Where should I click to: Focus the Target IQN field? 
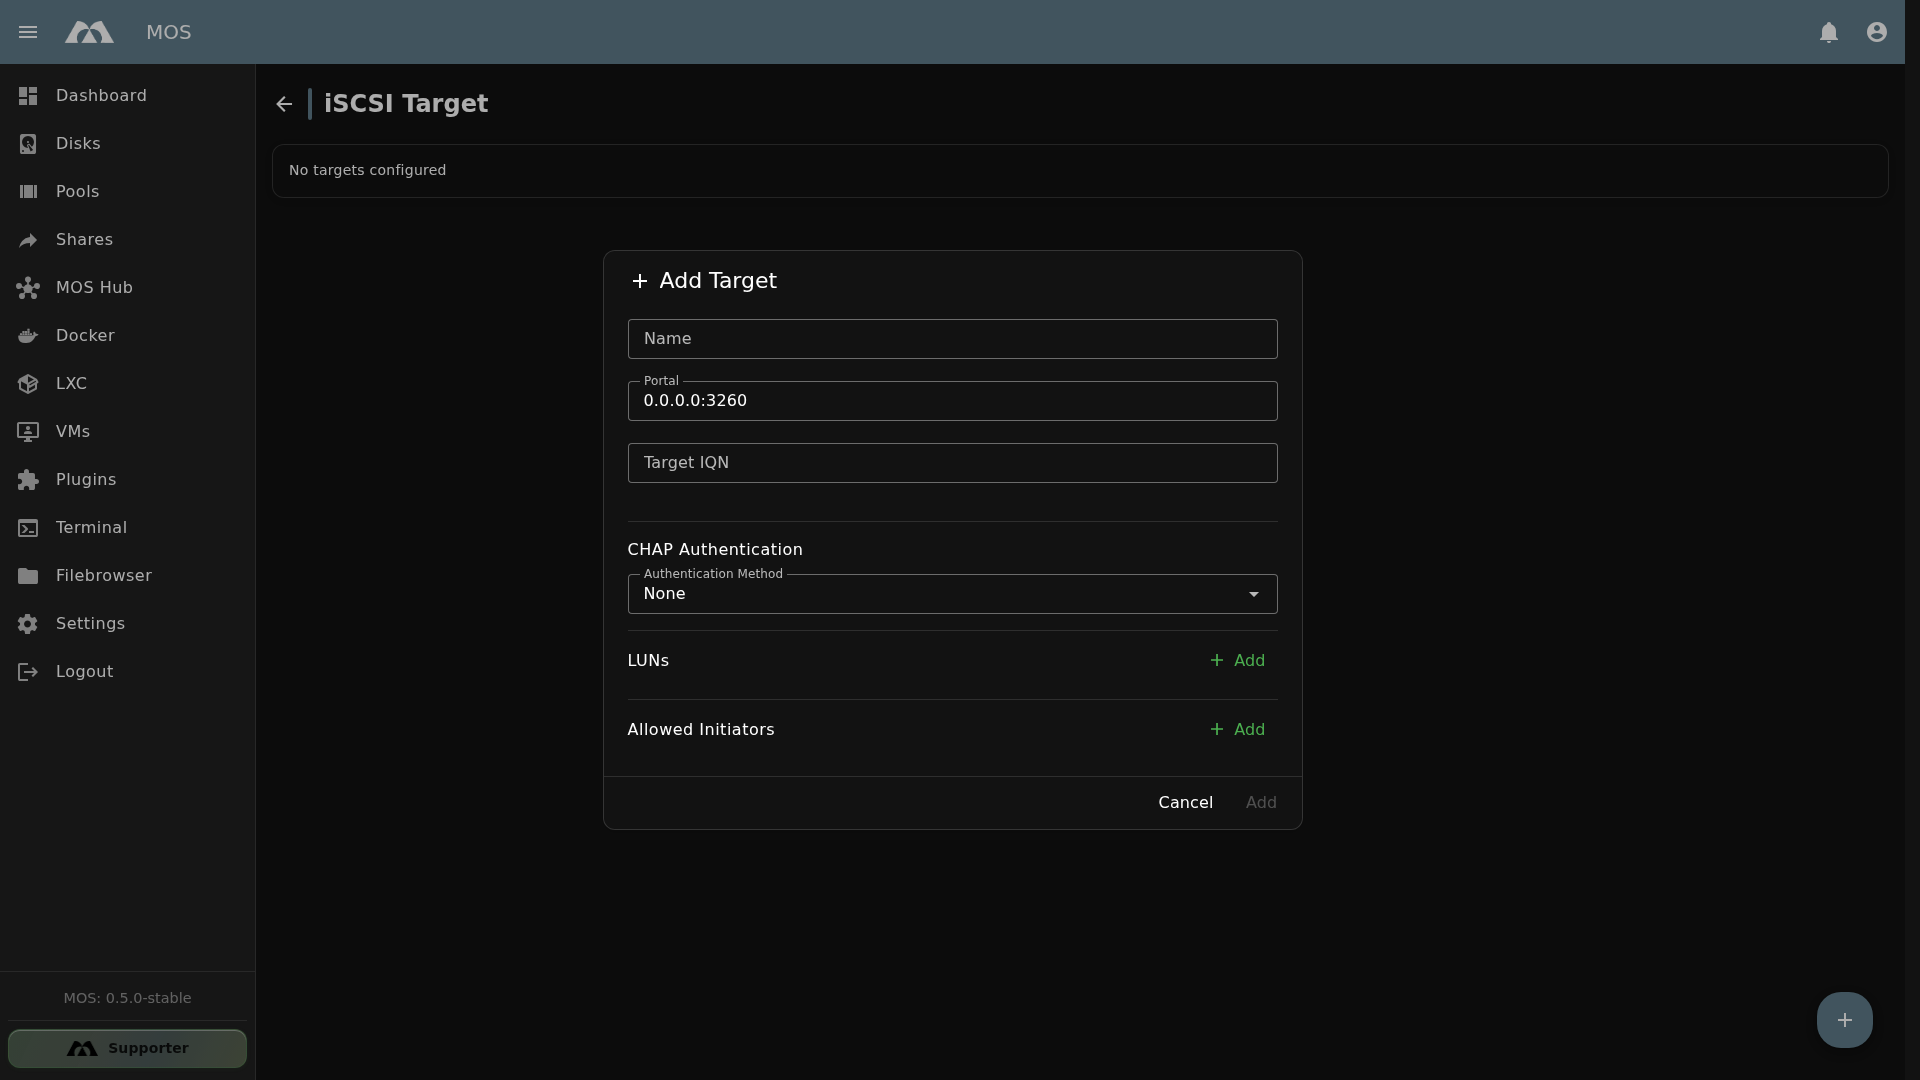(x=952, y=463)
